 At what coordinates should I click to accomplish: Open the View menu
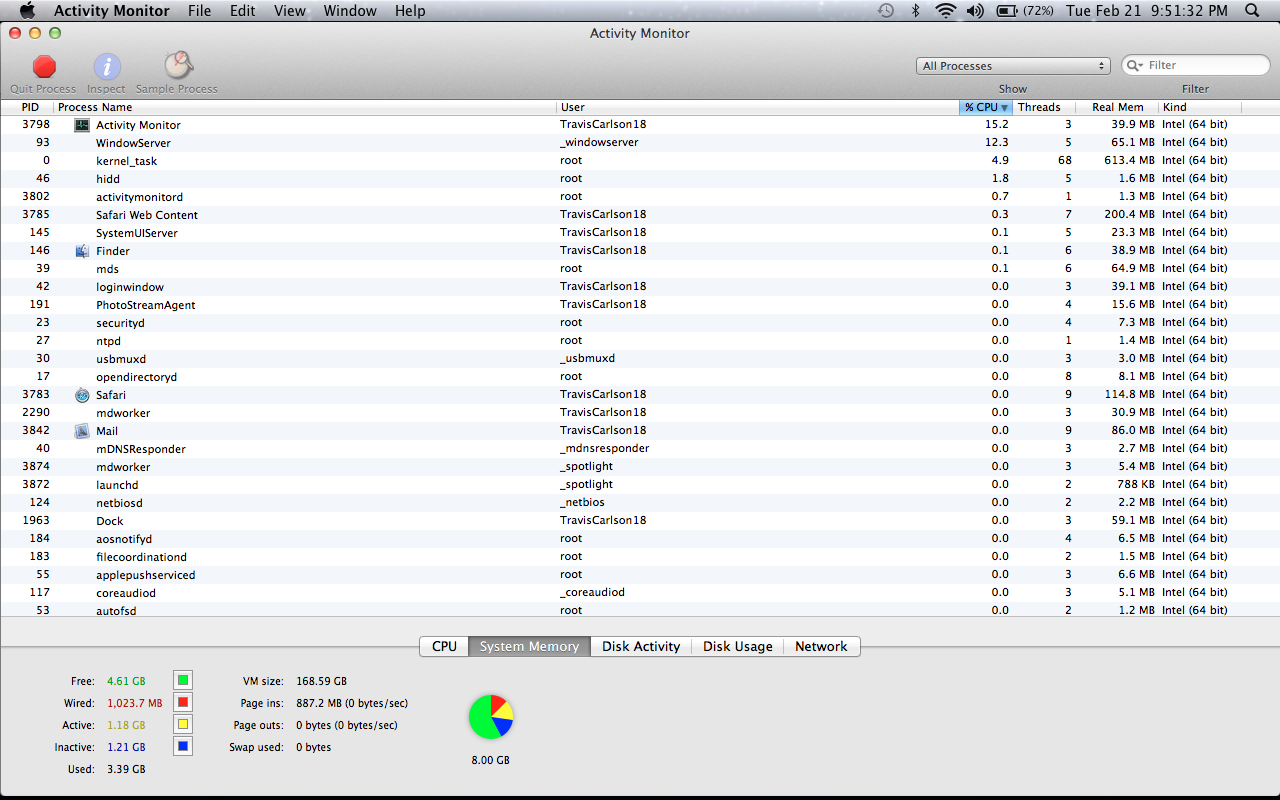tap(290, 11)
